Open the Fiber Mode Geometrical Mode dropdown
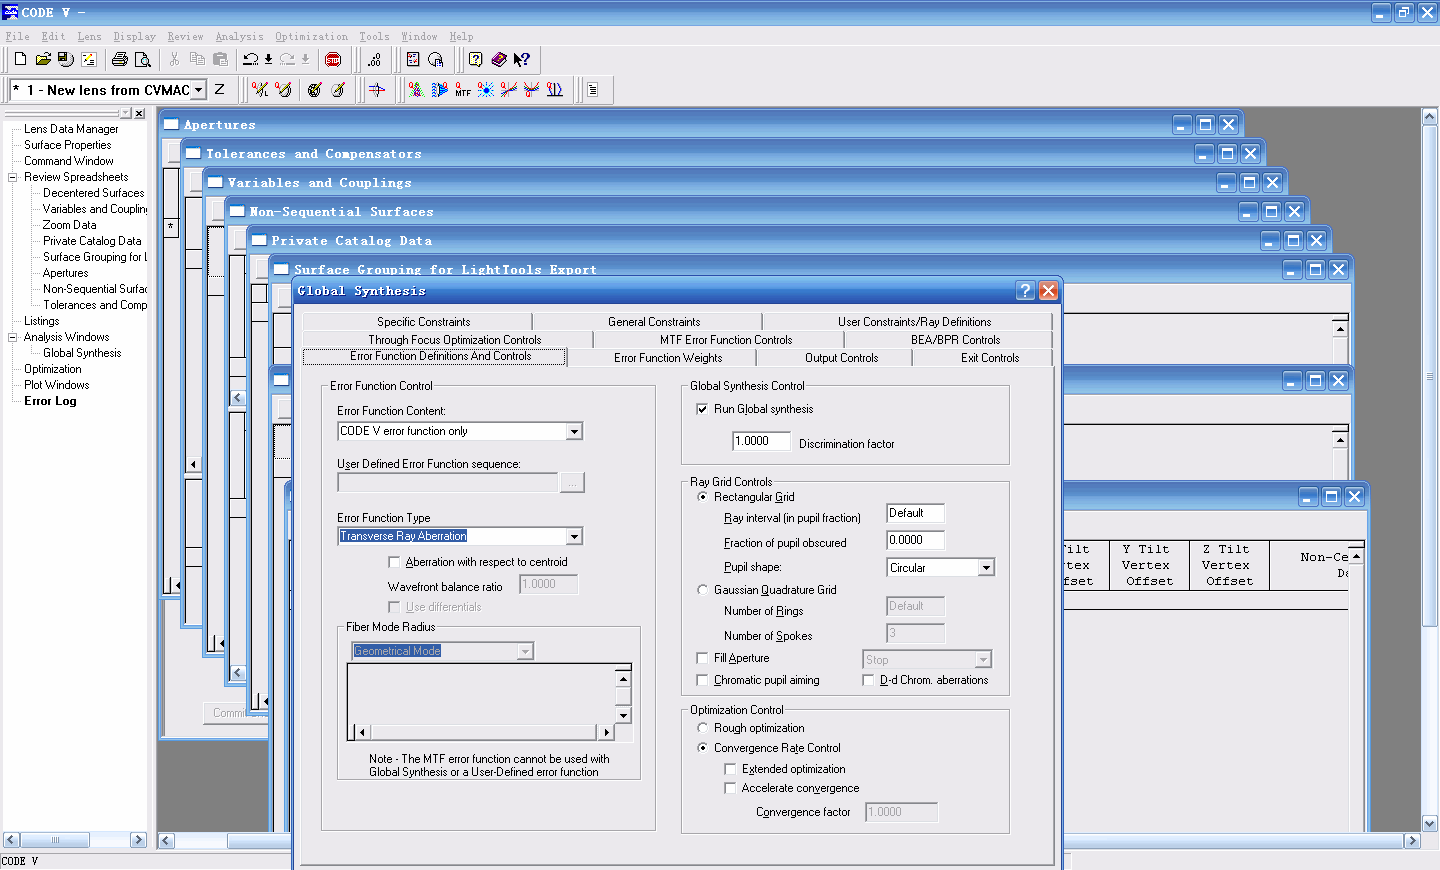 (525, 651)
